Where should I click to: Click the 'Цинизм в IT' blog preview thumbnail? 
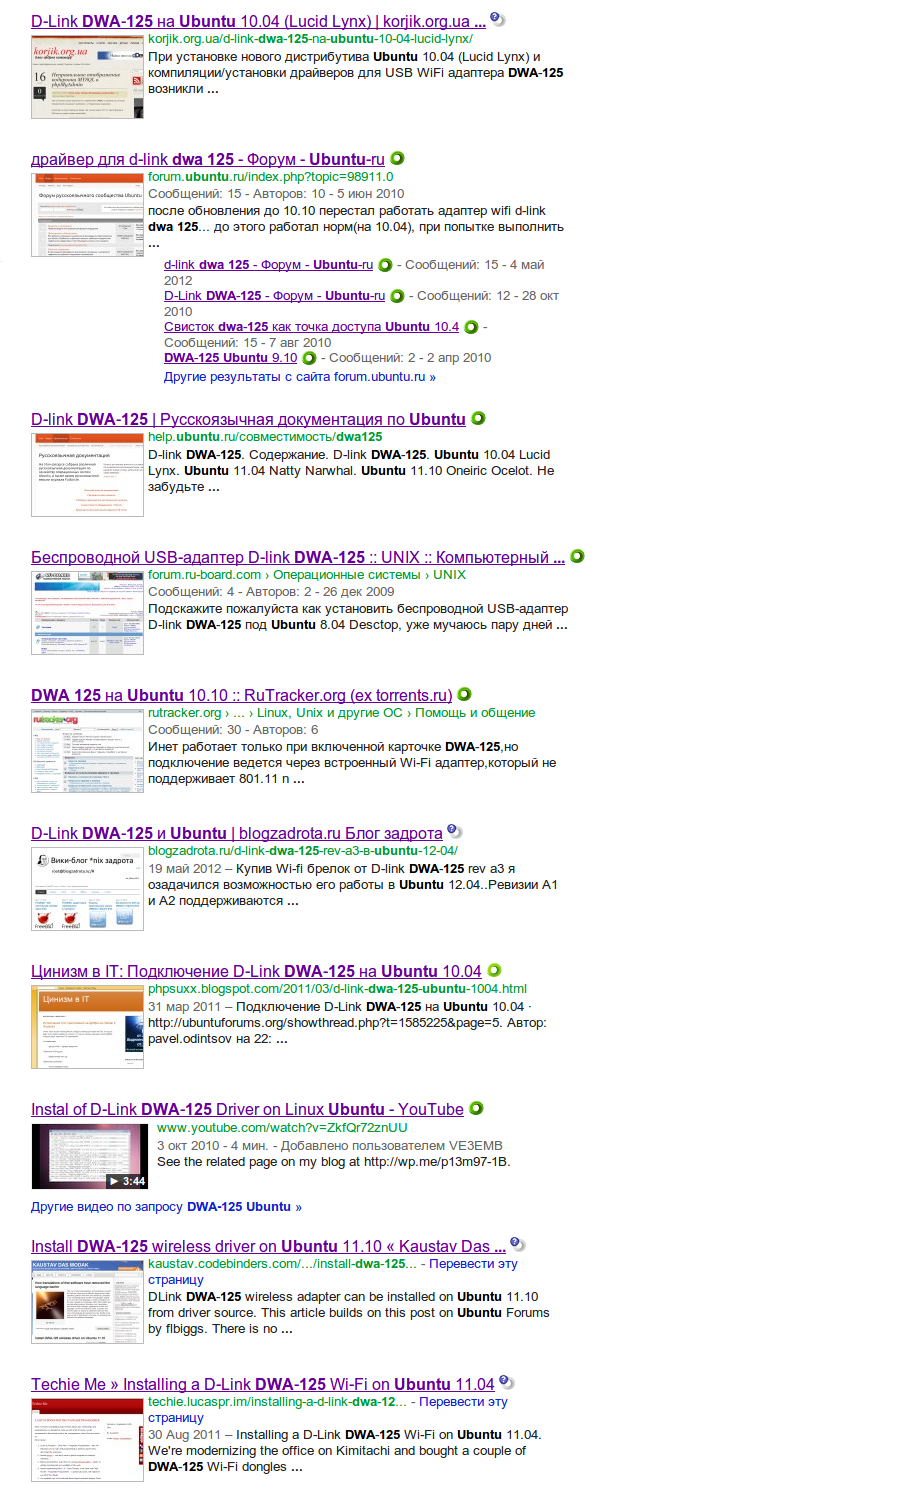[x=87, y=1027]
